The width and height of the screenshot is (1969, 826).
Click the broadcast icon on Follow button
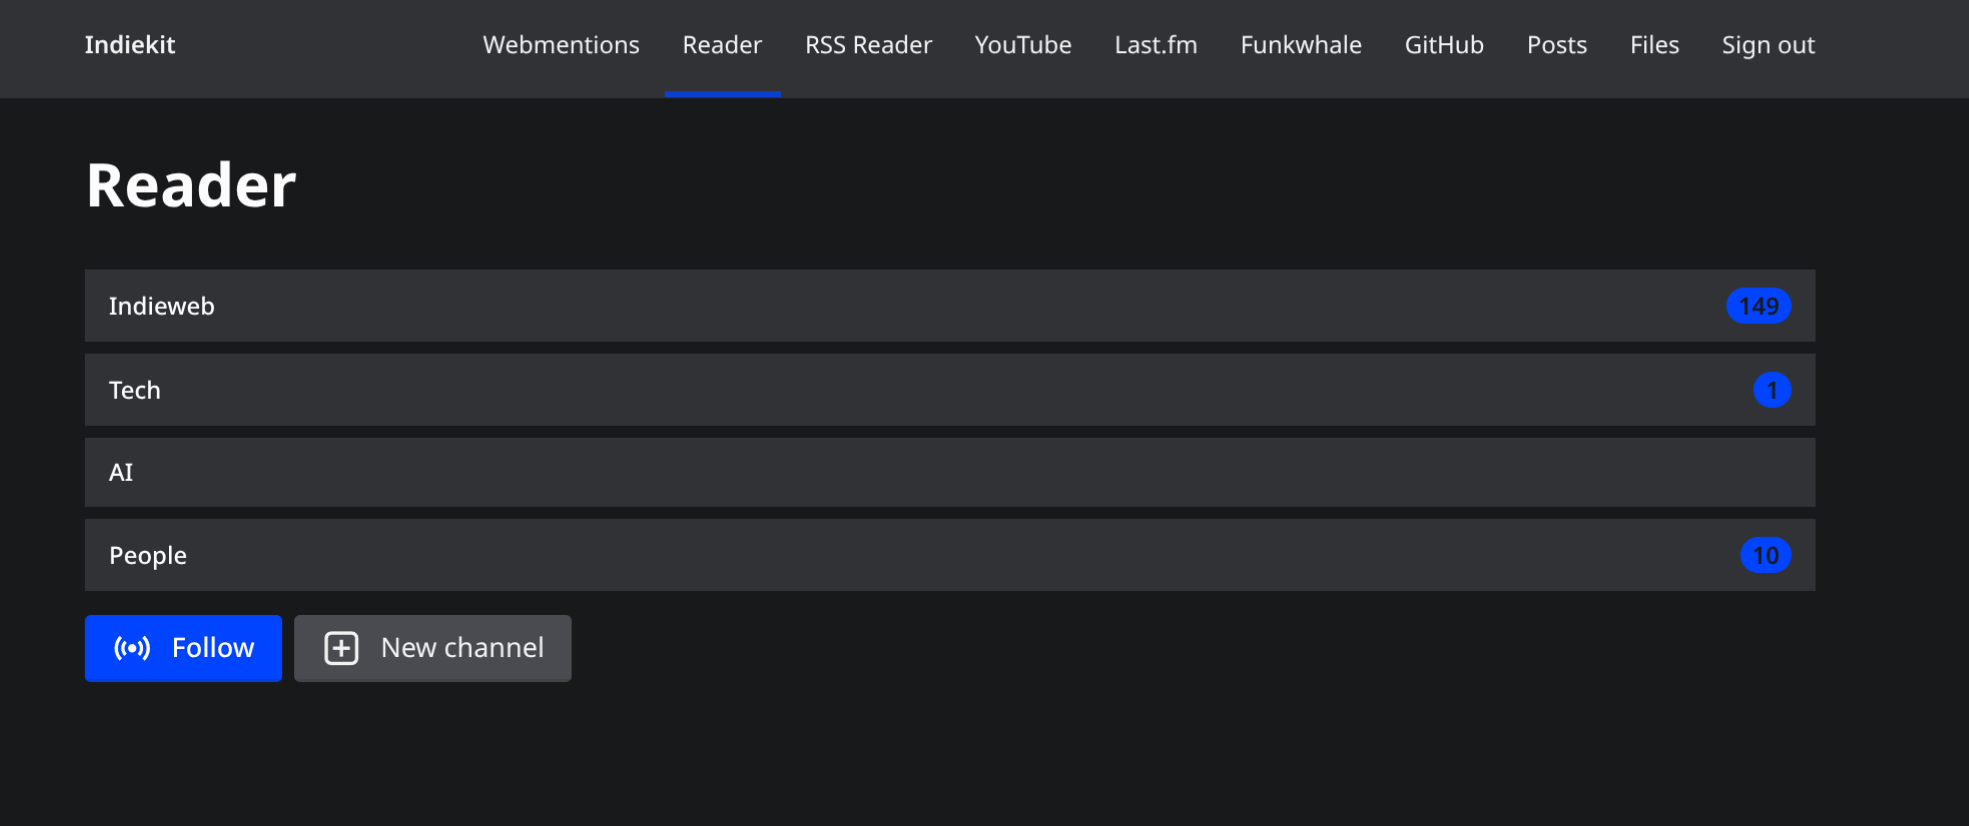point(132,648)
